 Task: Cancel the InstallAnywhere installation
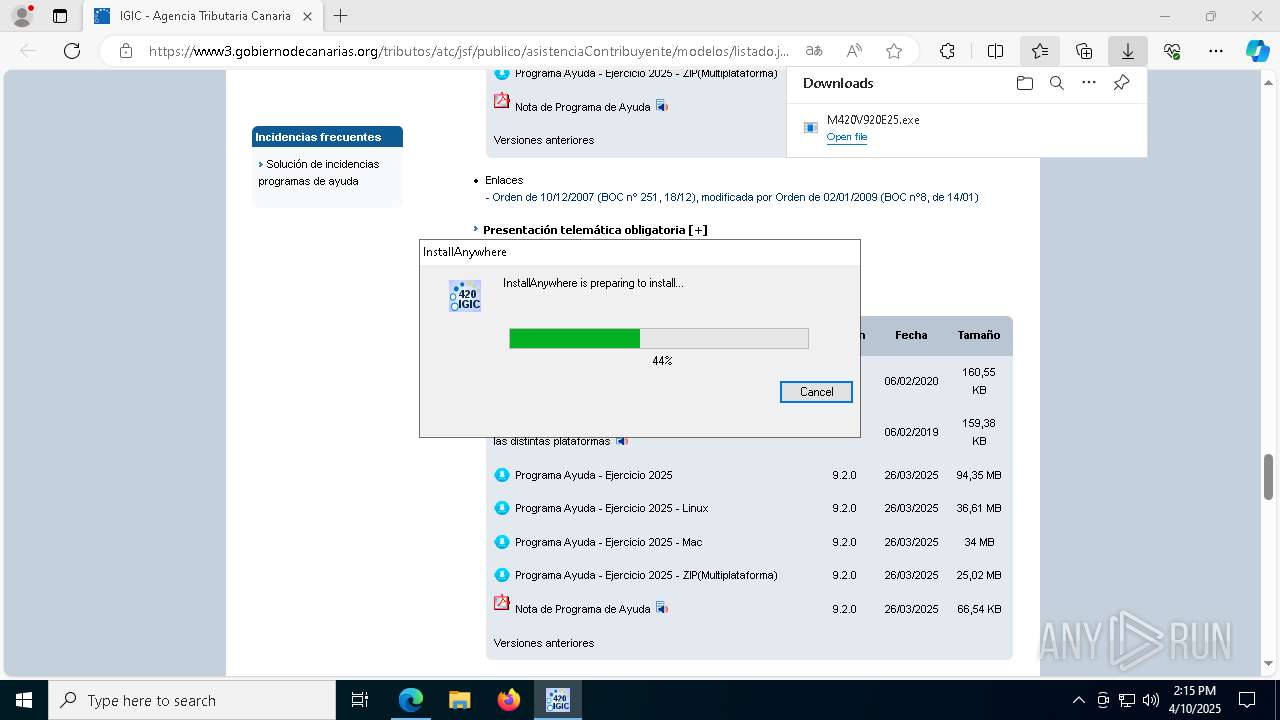816,392
